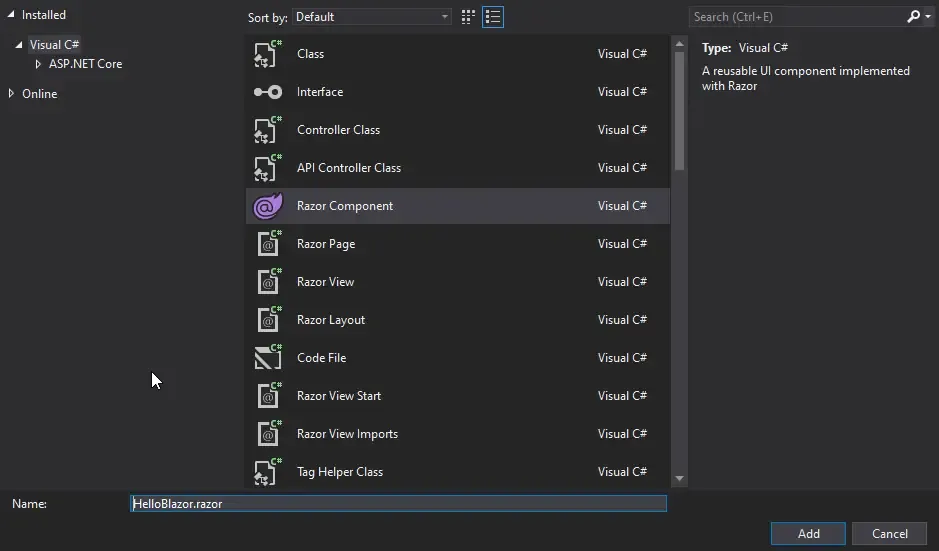Select 'Razor View' template name
The height and width of the screenshot is (551, 939).
325,282
